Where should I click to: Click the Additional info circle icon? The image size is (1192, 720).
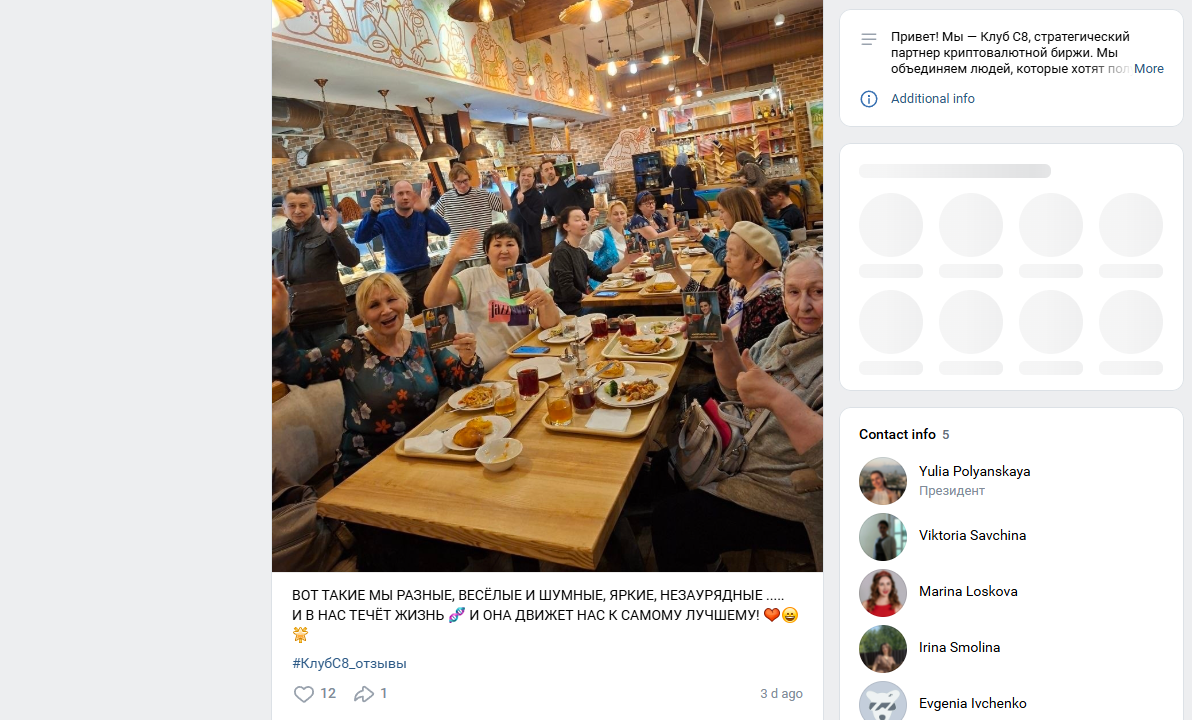[868, 99]
